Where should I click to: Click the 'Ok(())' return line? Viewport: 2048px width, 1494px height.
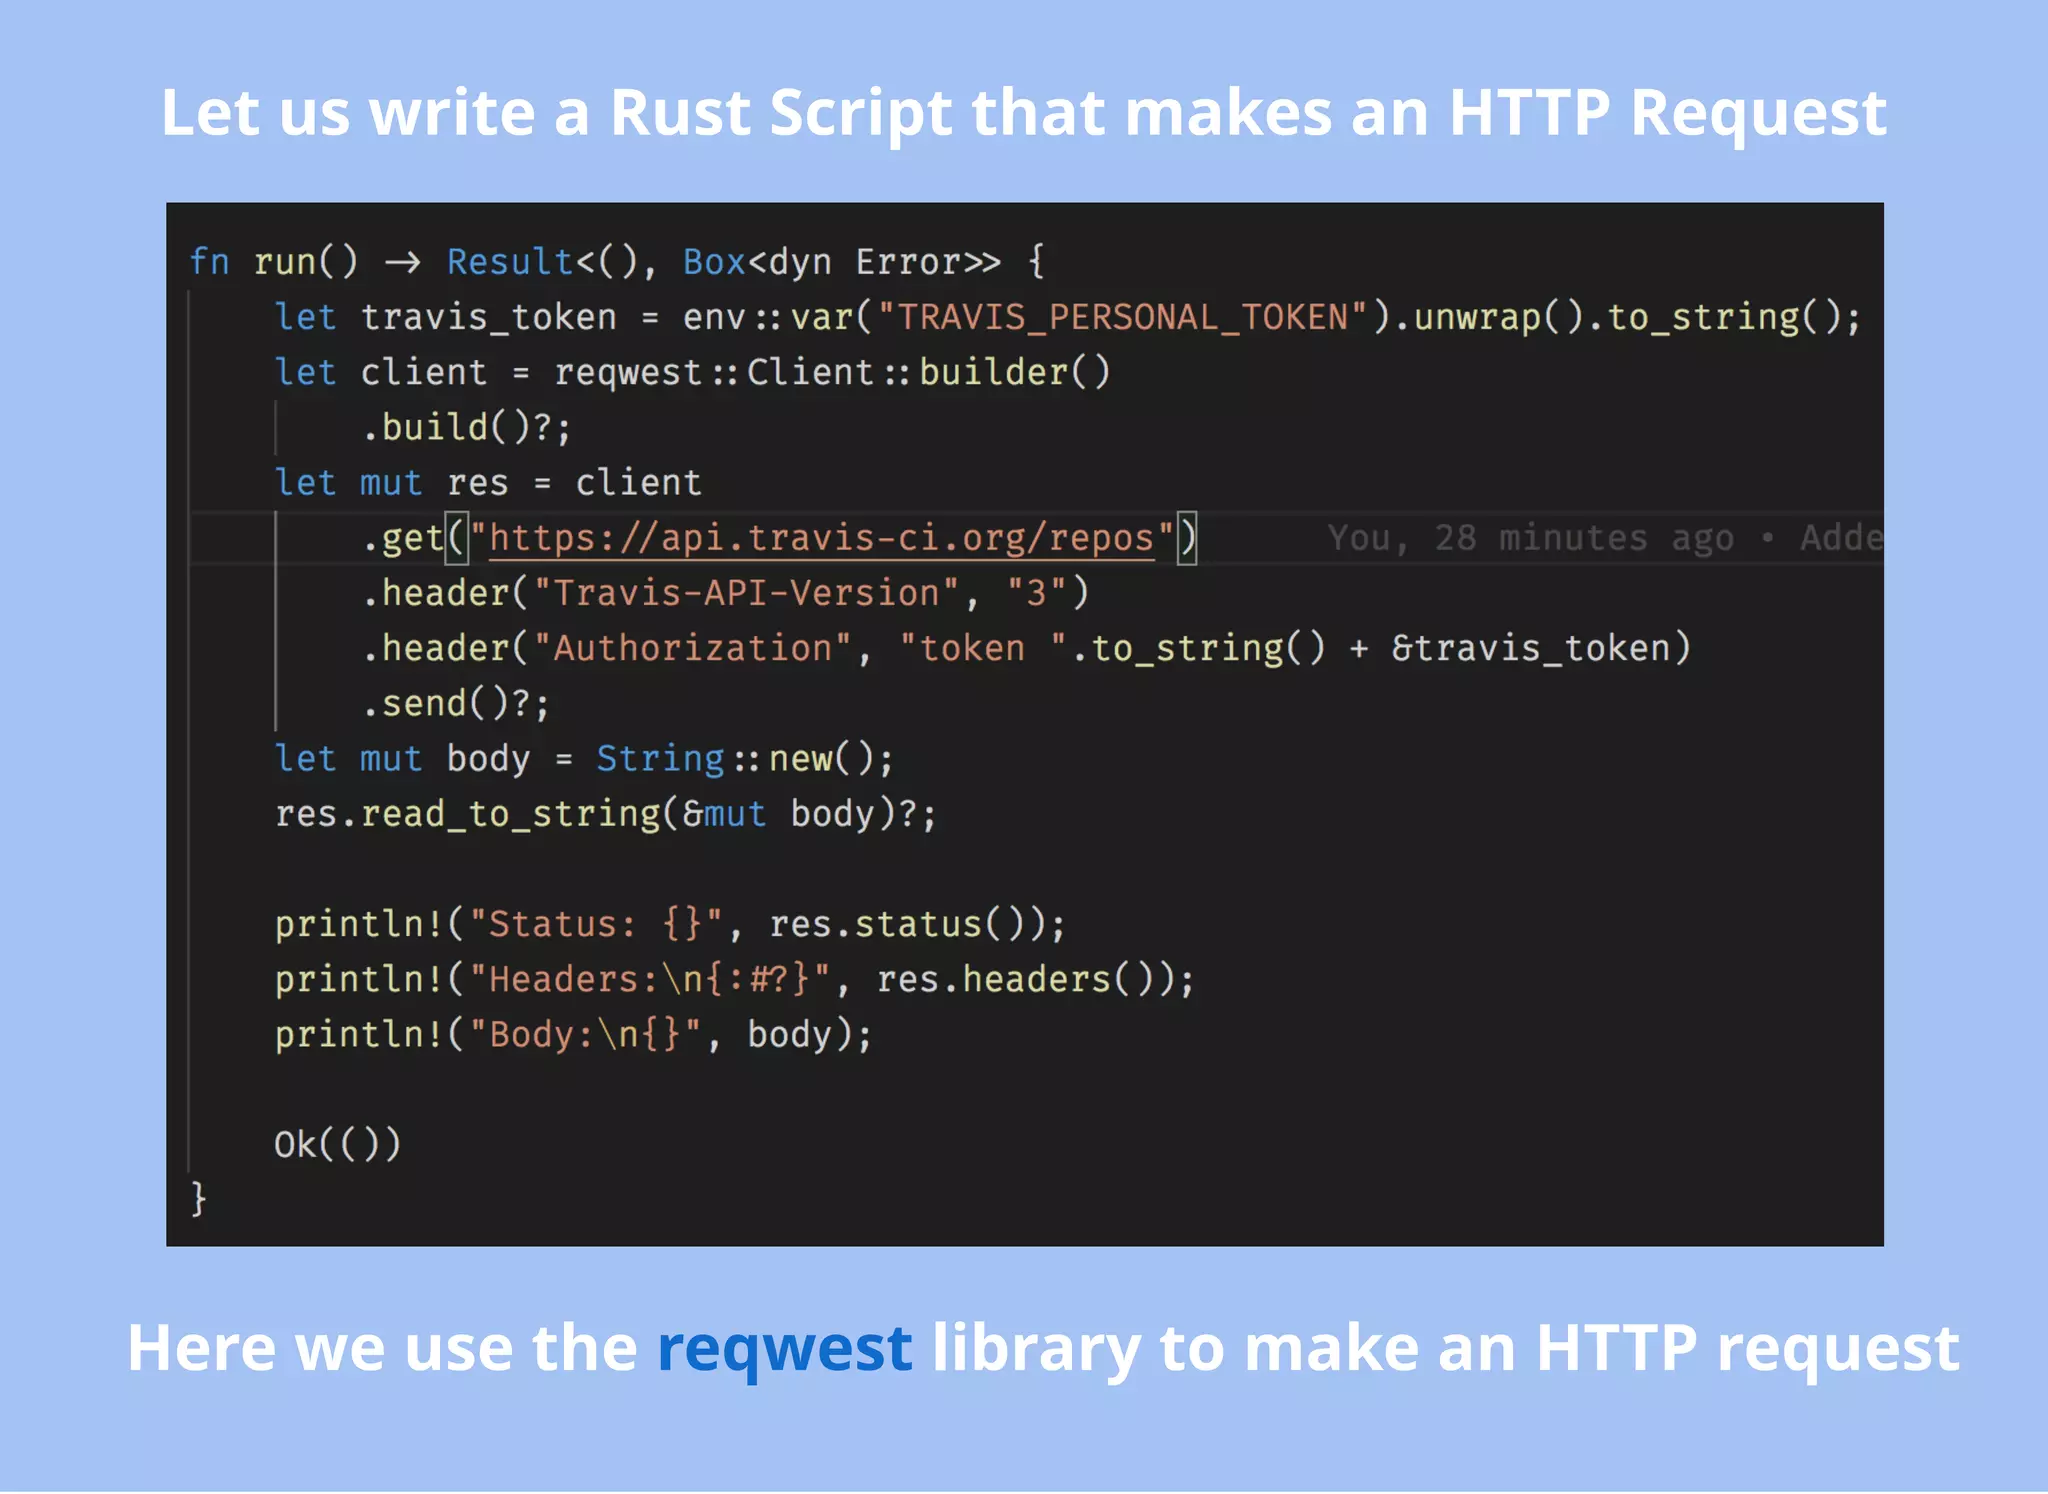(x=338, y=1144)
